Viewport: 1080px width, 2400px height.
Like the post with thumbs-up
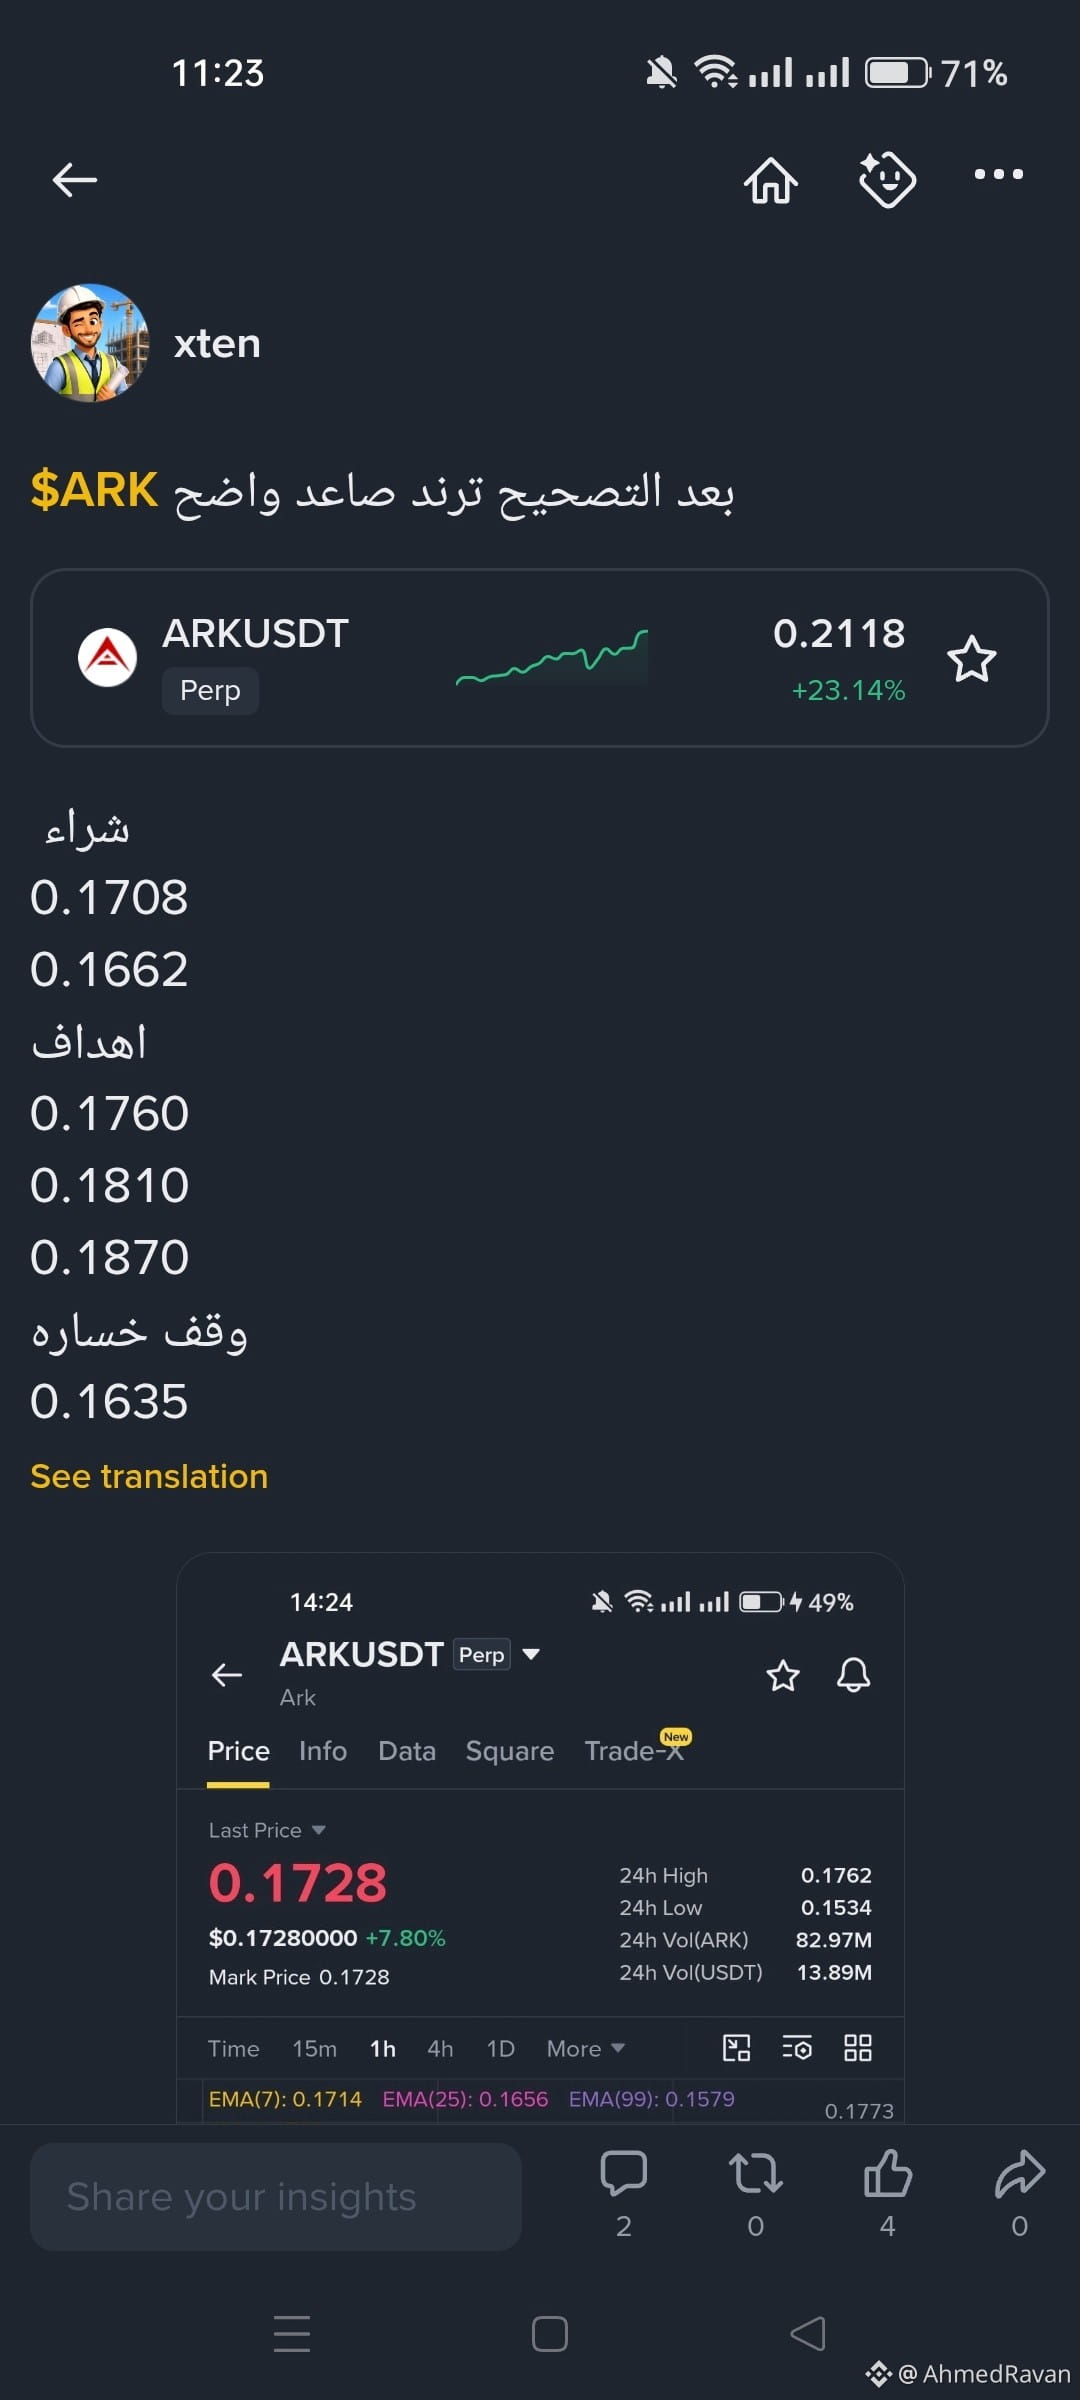pyautogui.click(x=888, y=2175)
